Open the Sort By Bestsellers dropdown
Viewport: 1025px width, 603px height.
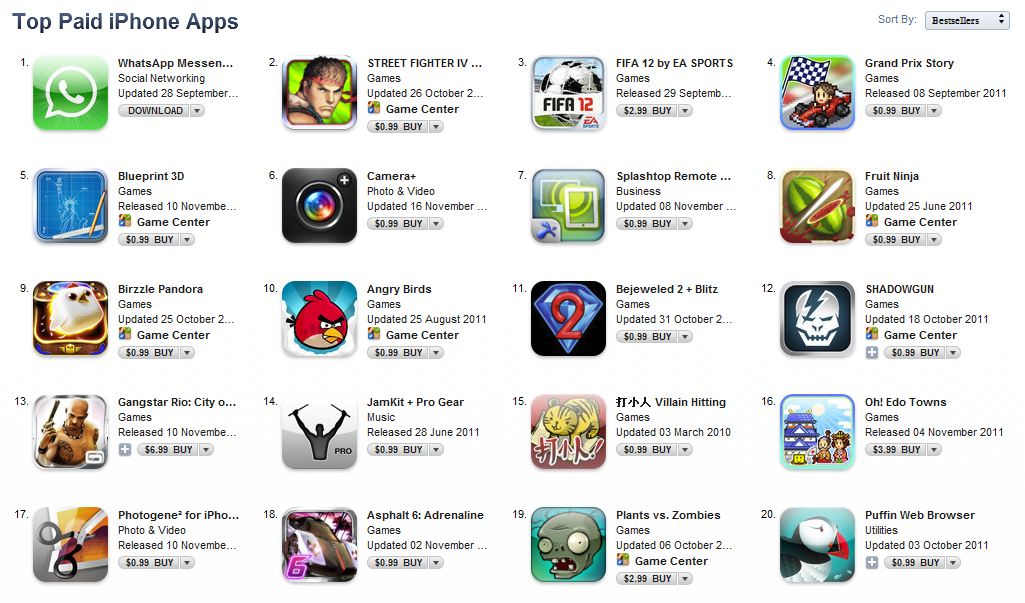click(967, 20)
